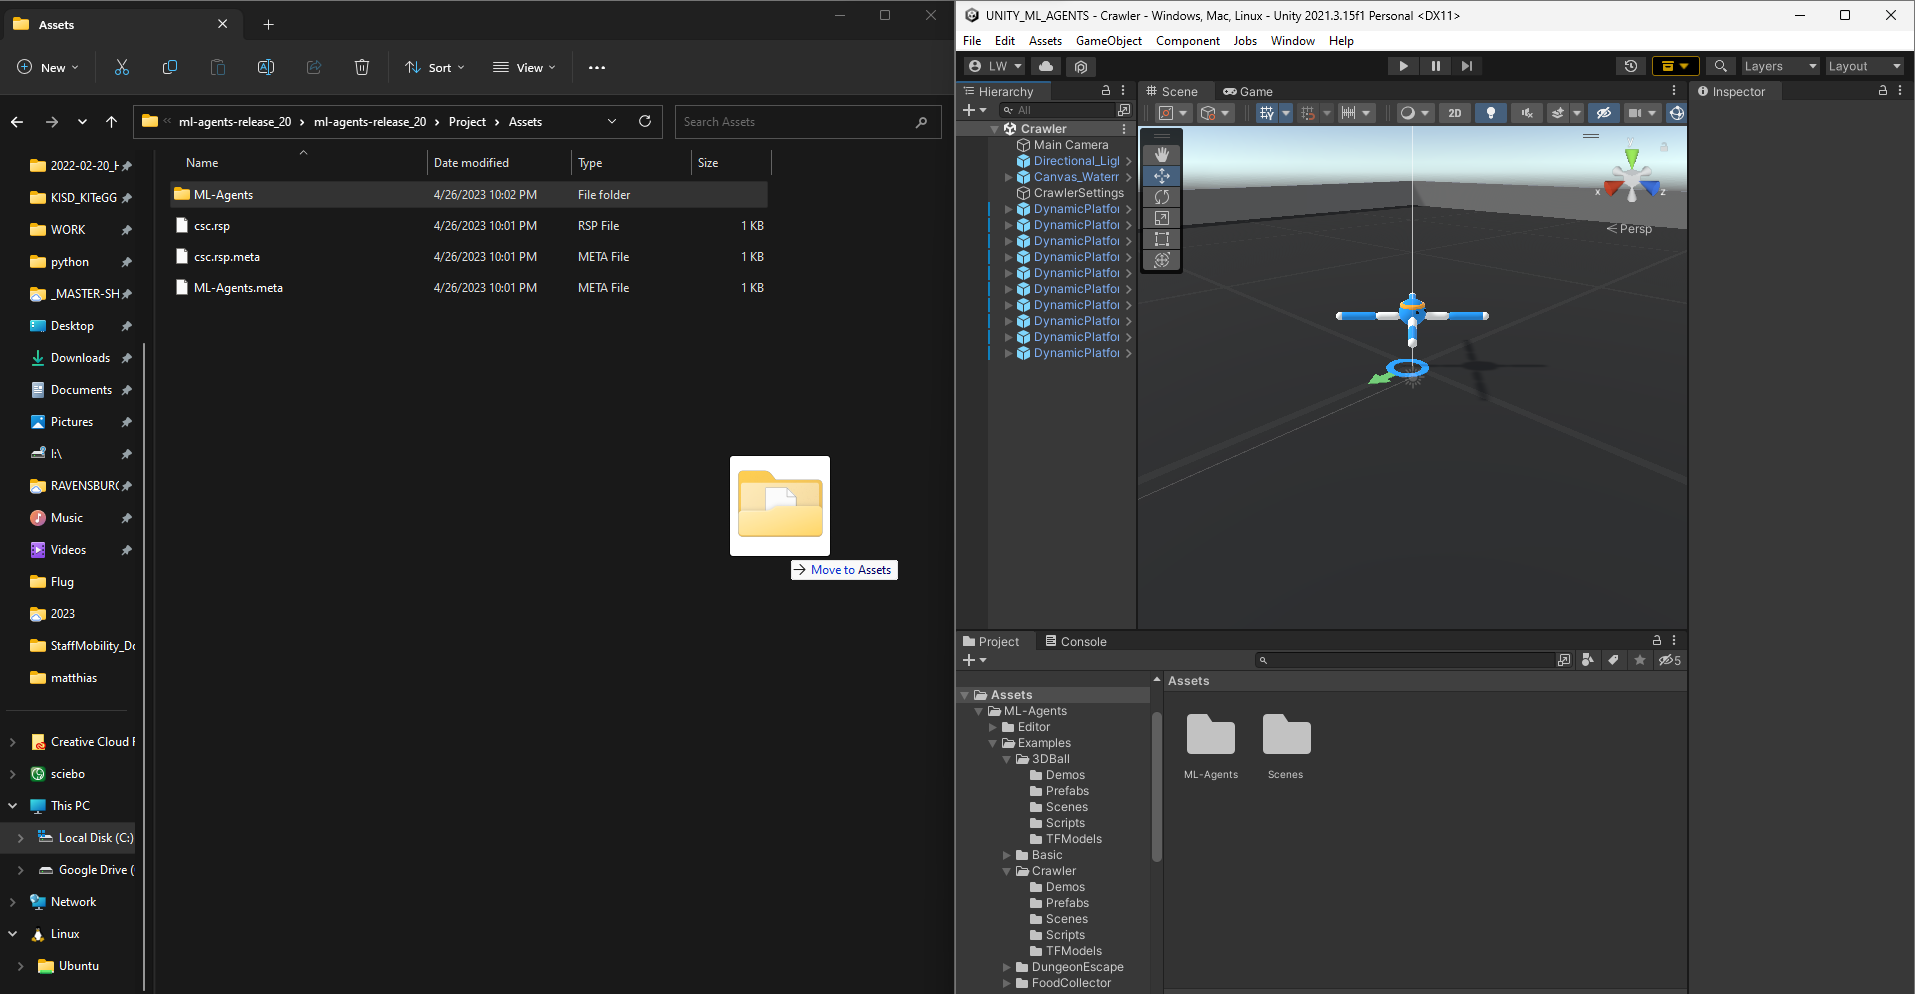1915x994 pixels.
Task: Open search window icon in Hierarchy
Action: [1124, 110]
